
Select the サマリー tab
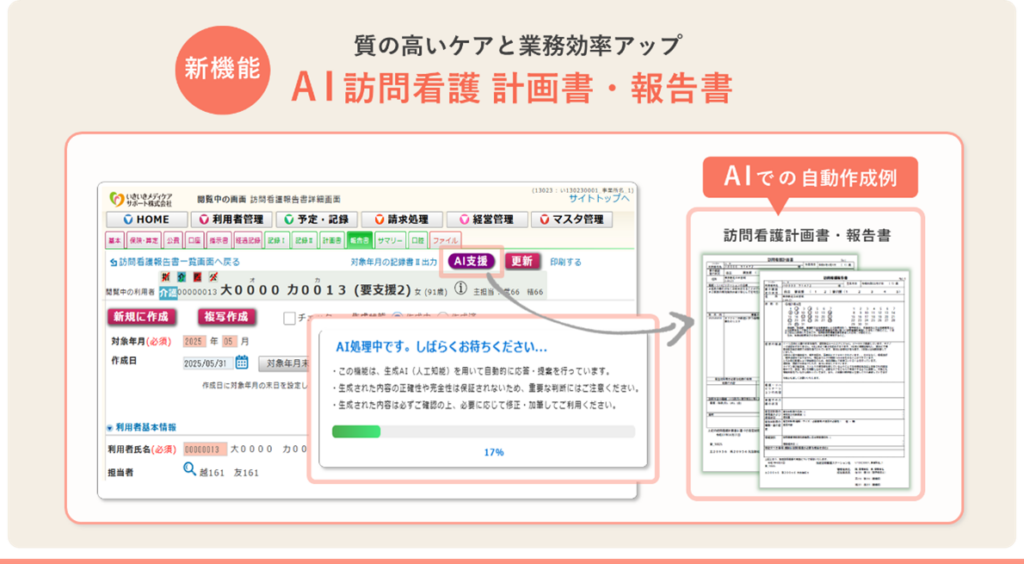point(390,240)
